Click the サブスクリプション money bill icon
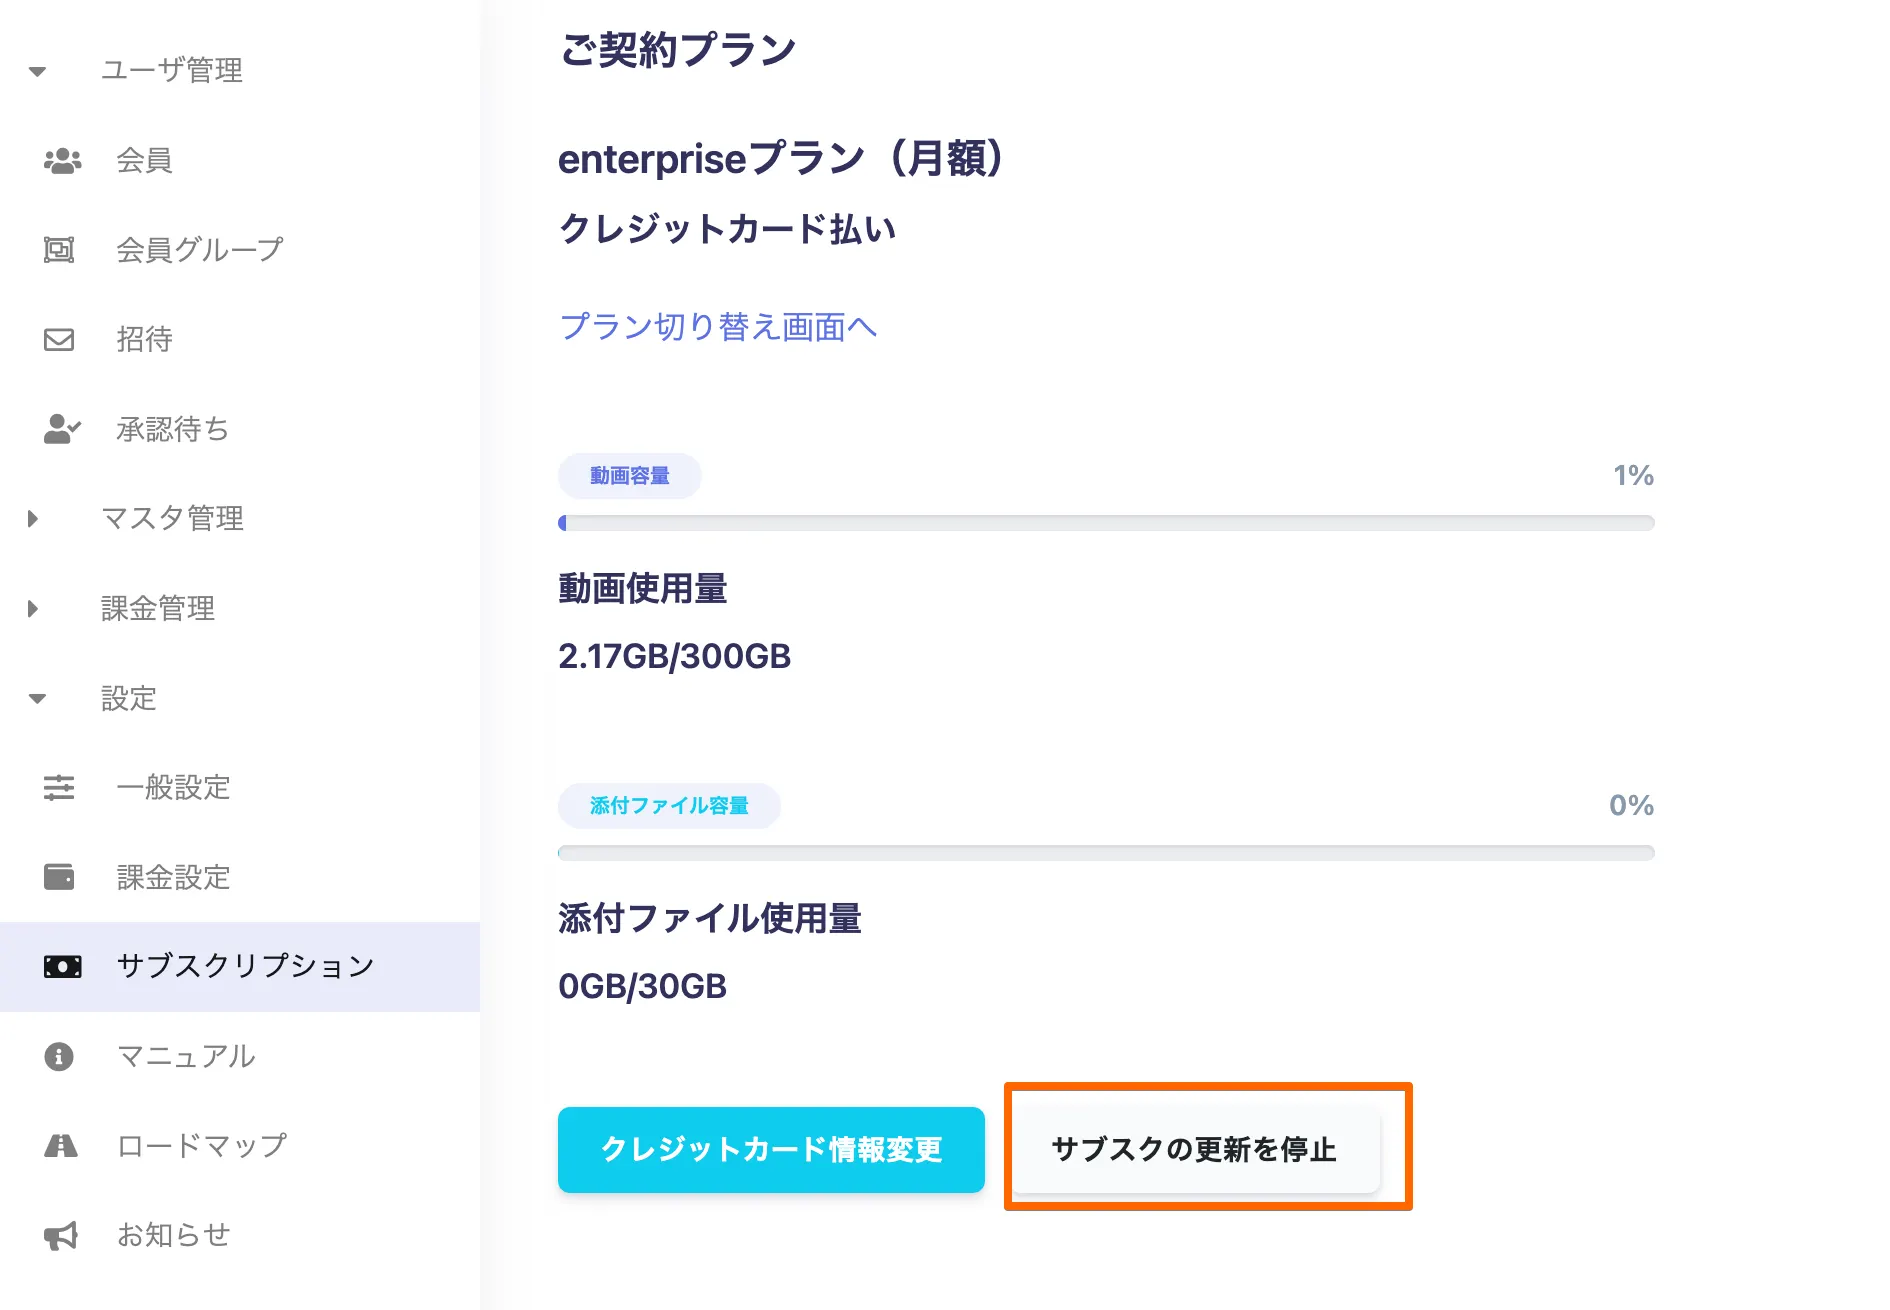1890x1310 pixels. pos(62,966)
